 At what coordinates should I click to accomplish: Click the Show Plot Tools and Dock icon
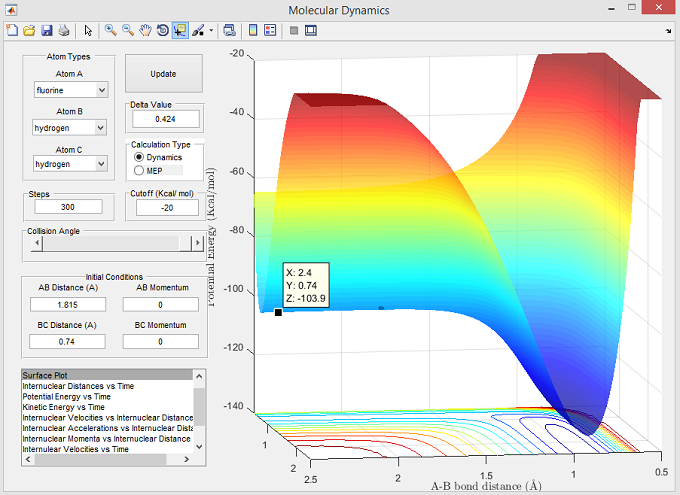click(x=311, y=30)
